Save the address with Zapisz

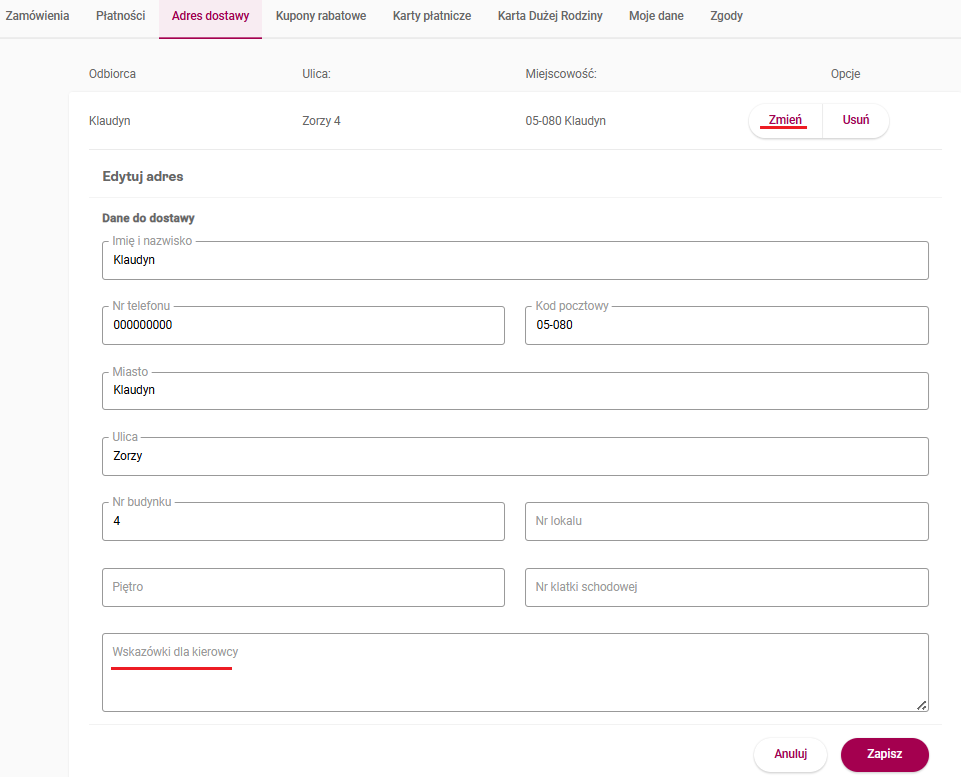tap(885, 755)
